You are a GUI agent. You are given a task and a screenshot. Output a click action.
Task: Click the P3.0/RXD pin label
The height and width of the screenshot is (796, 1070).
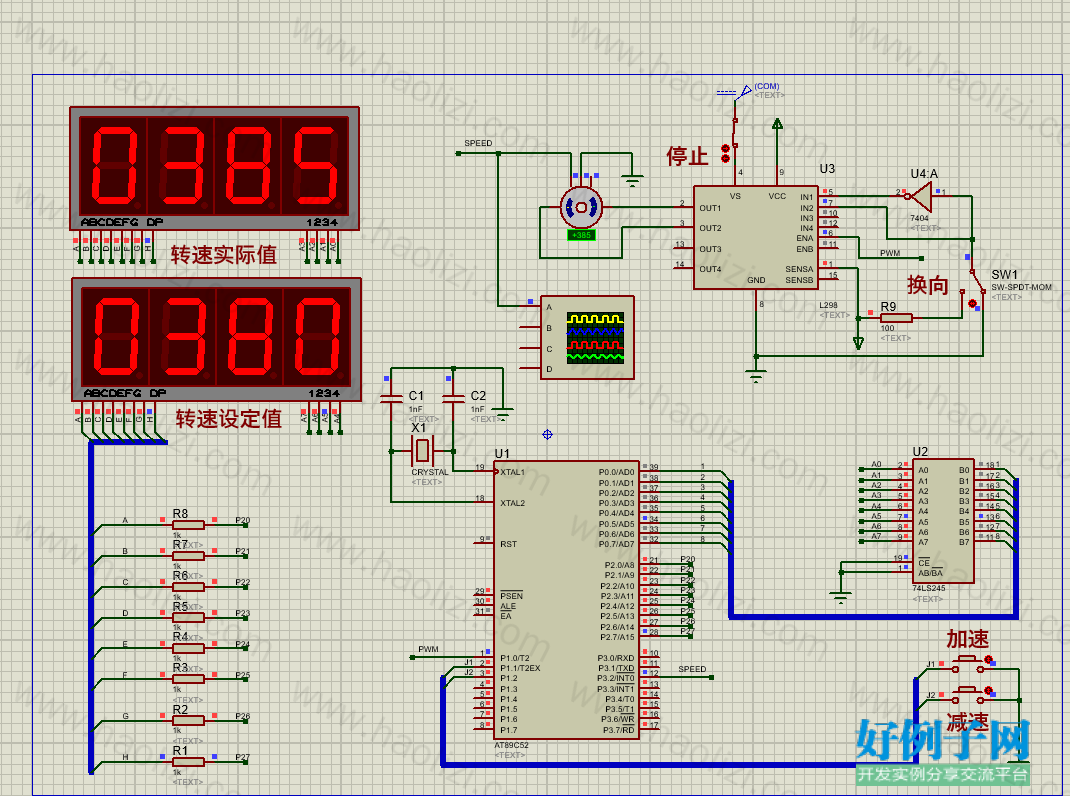[616, 658]
